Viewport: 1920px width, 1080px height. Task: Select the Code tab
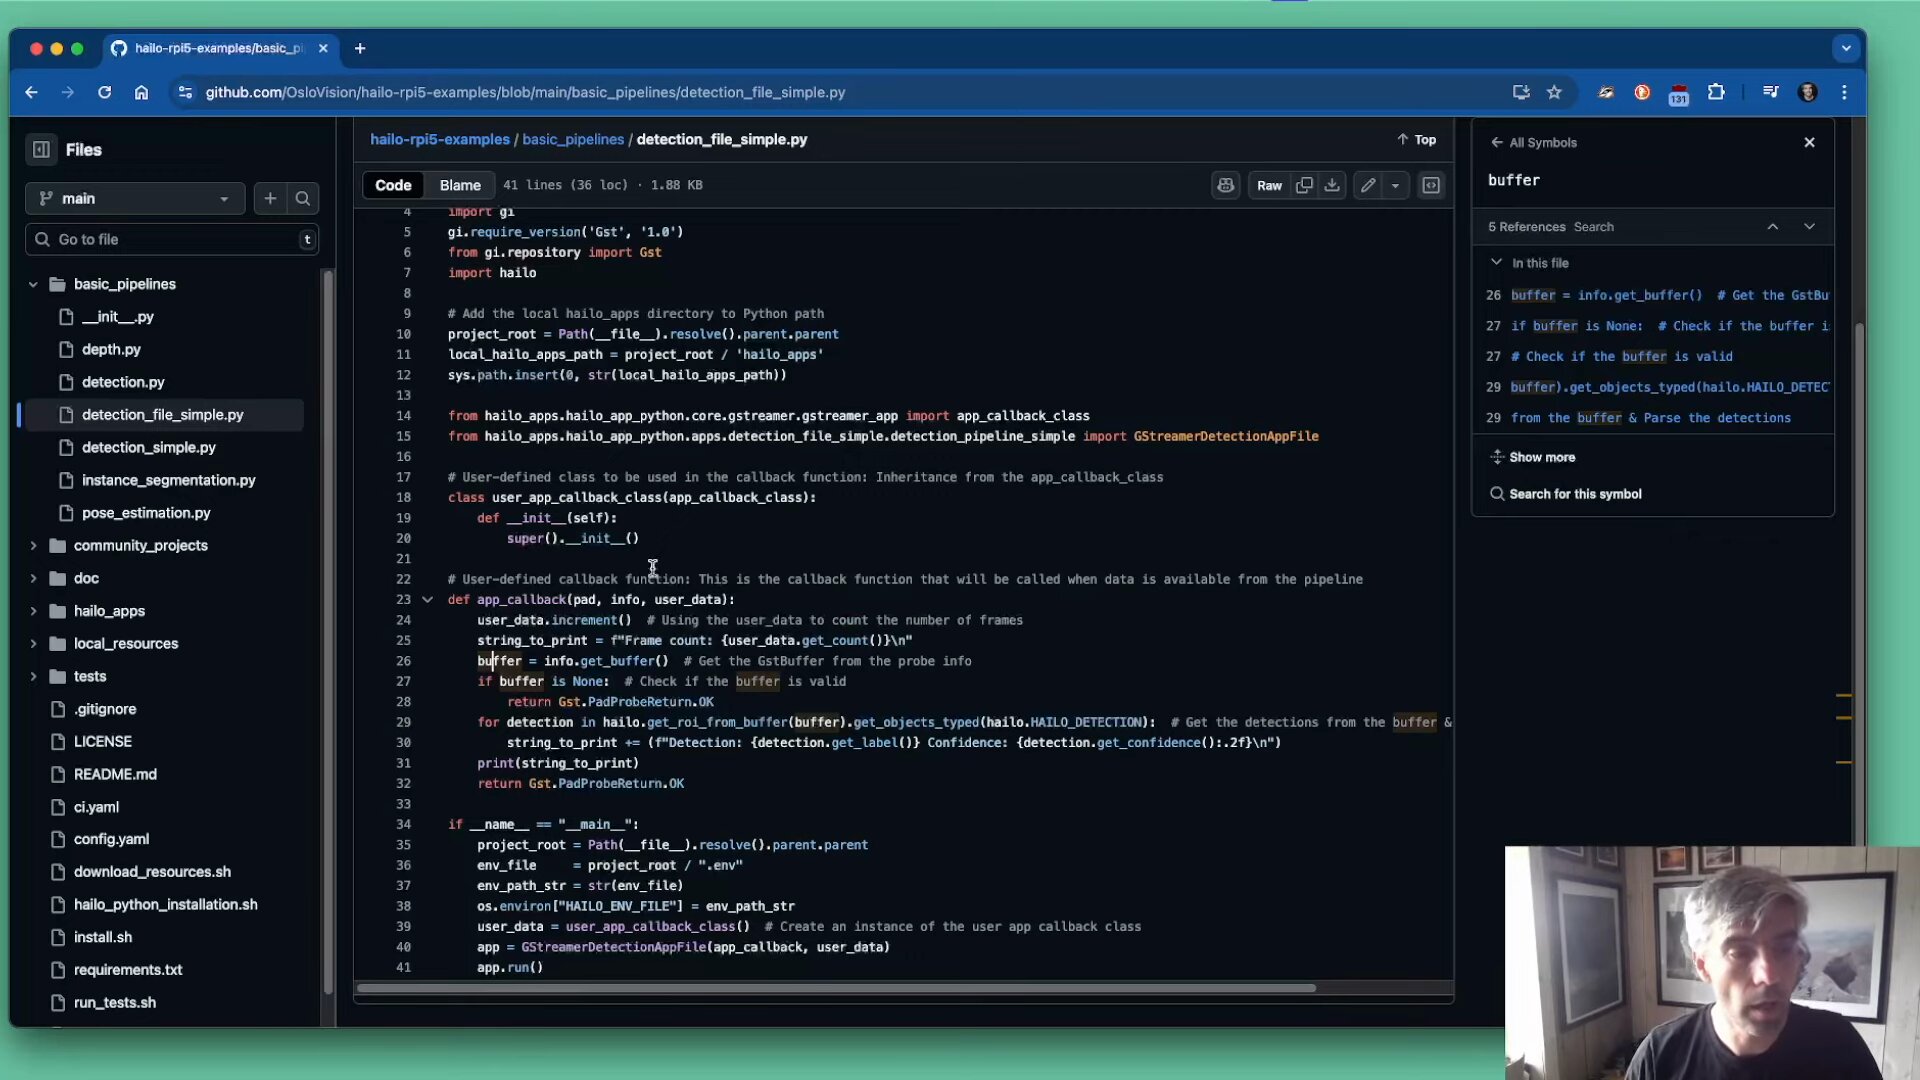(x=393, y=185)
